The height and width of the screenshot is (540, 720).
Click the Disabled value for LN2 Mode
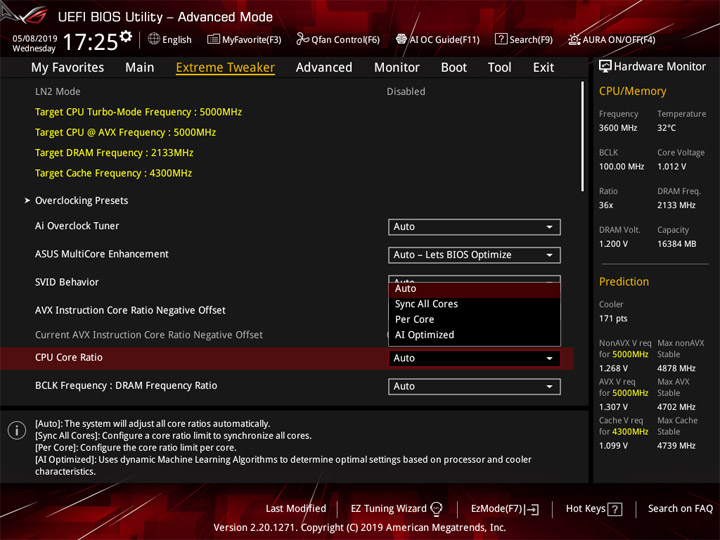click(405, 92)
